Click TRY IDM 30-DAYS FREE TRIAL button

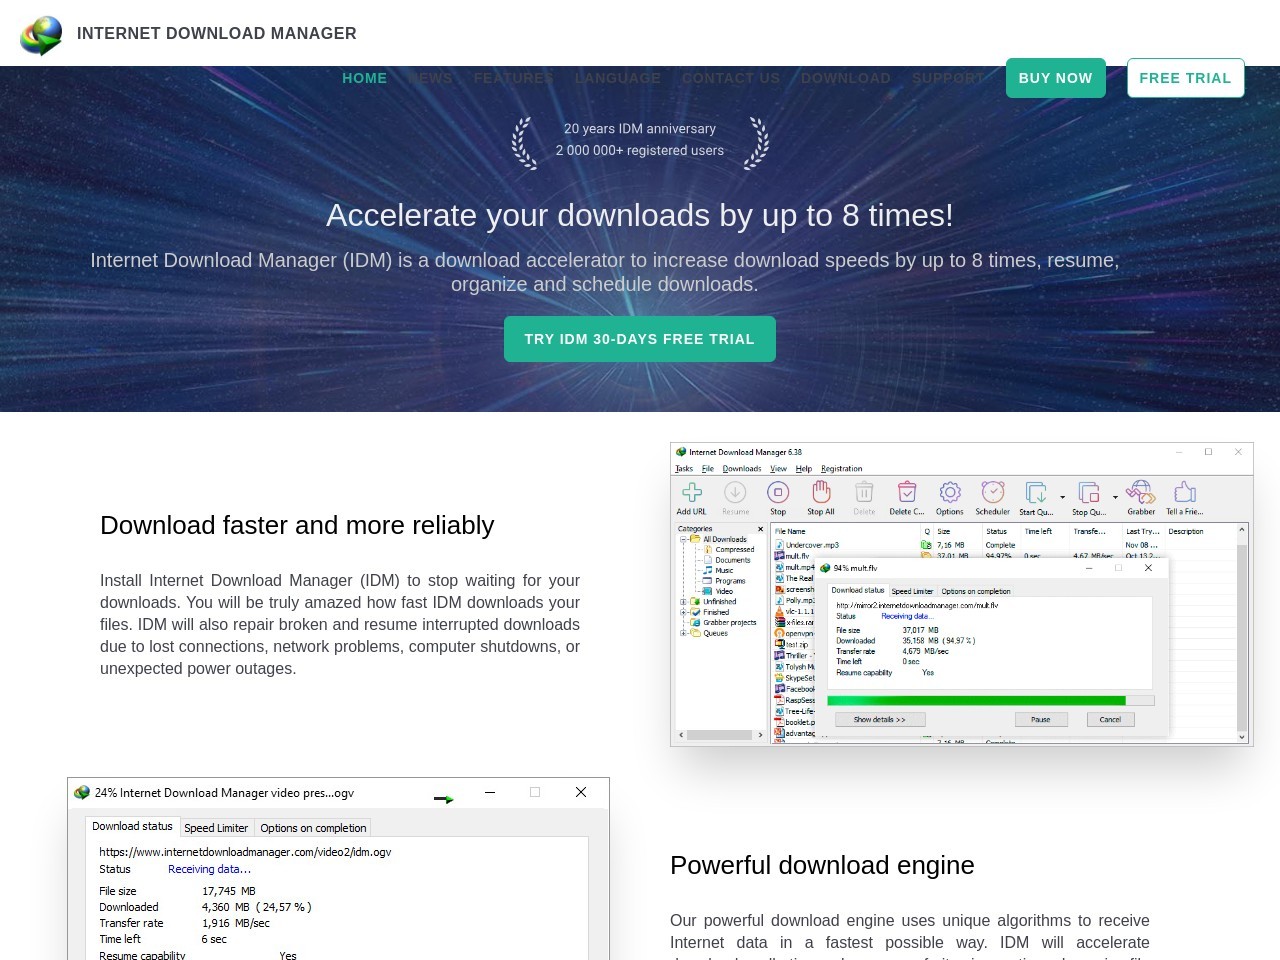640,339
